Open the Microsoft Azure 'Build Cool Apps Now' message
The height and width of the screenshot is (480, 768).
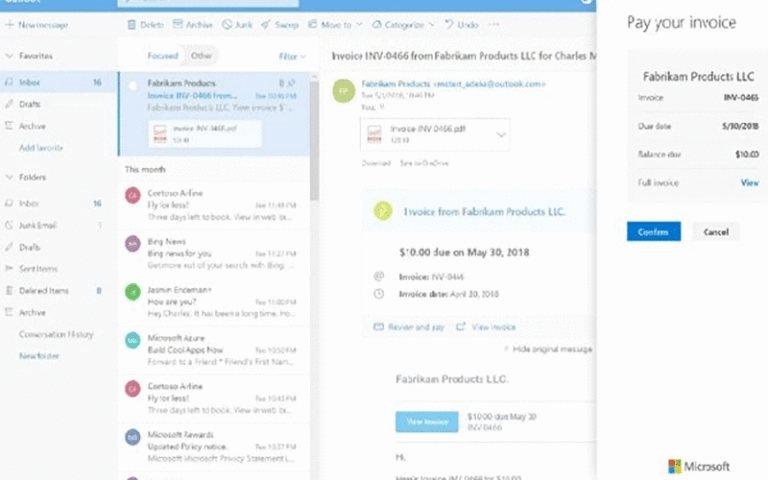coord(214,350)
